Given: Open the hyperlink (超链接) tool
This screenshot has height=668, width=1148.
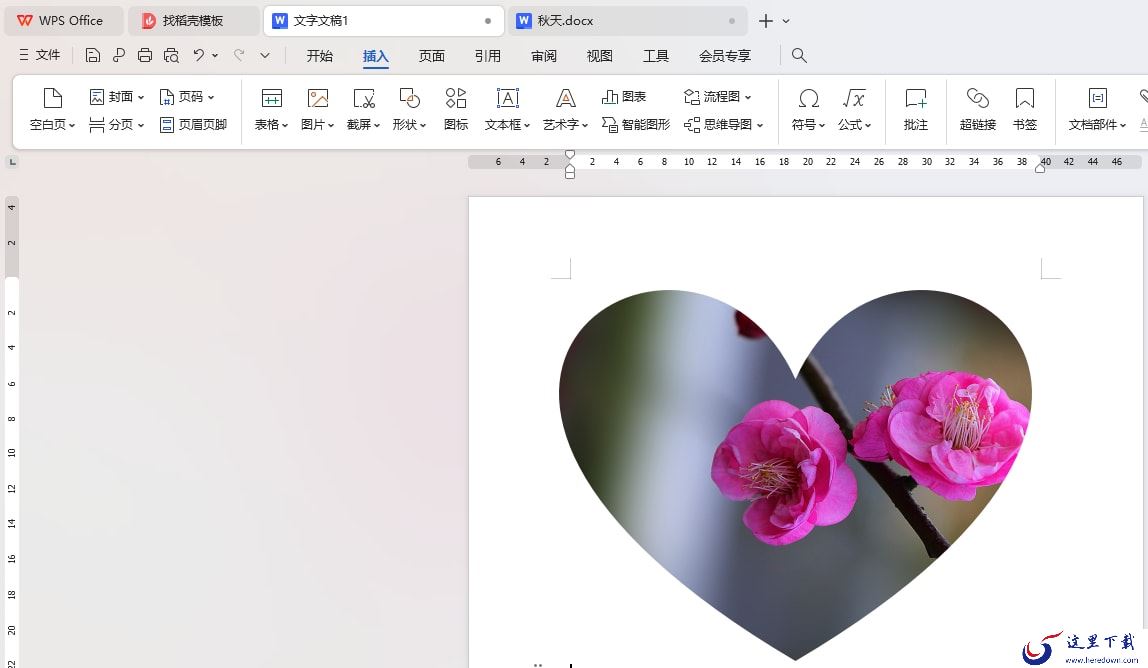Looking at the screenshot, I should pos(977,110).
